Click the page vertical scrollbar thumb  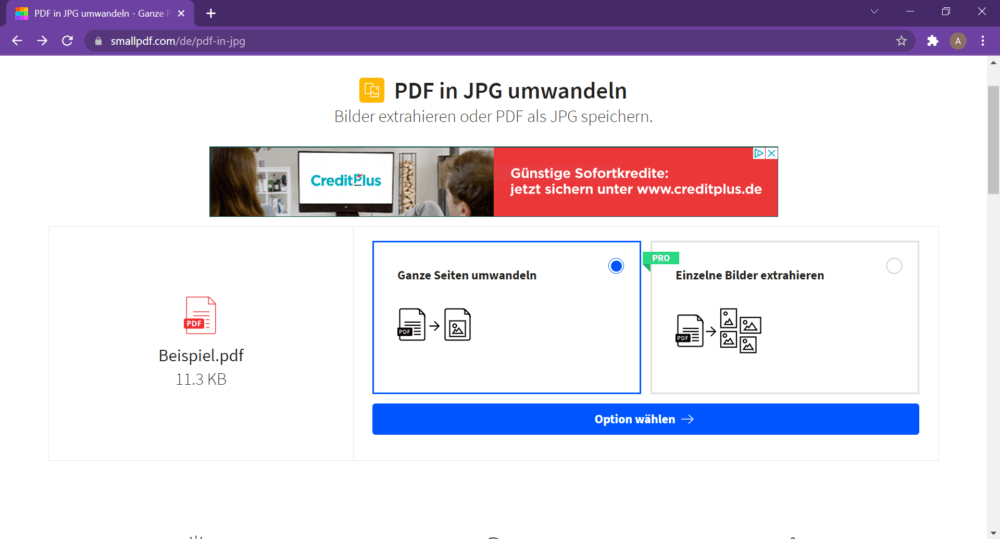[x=993, y=140]
